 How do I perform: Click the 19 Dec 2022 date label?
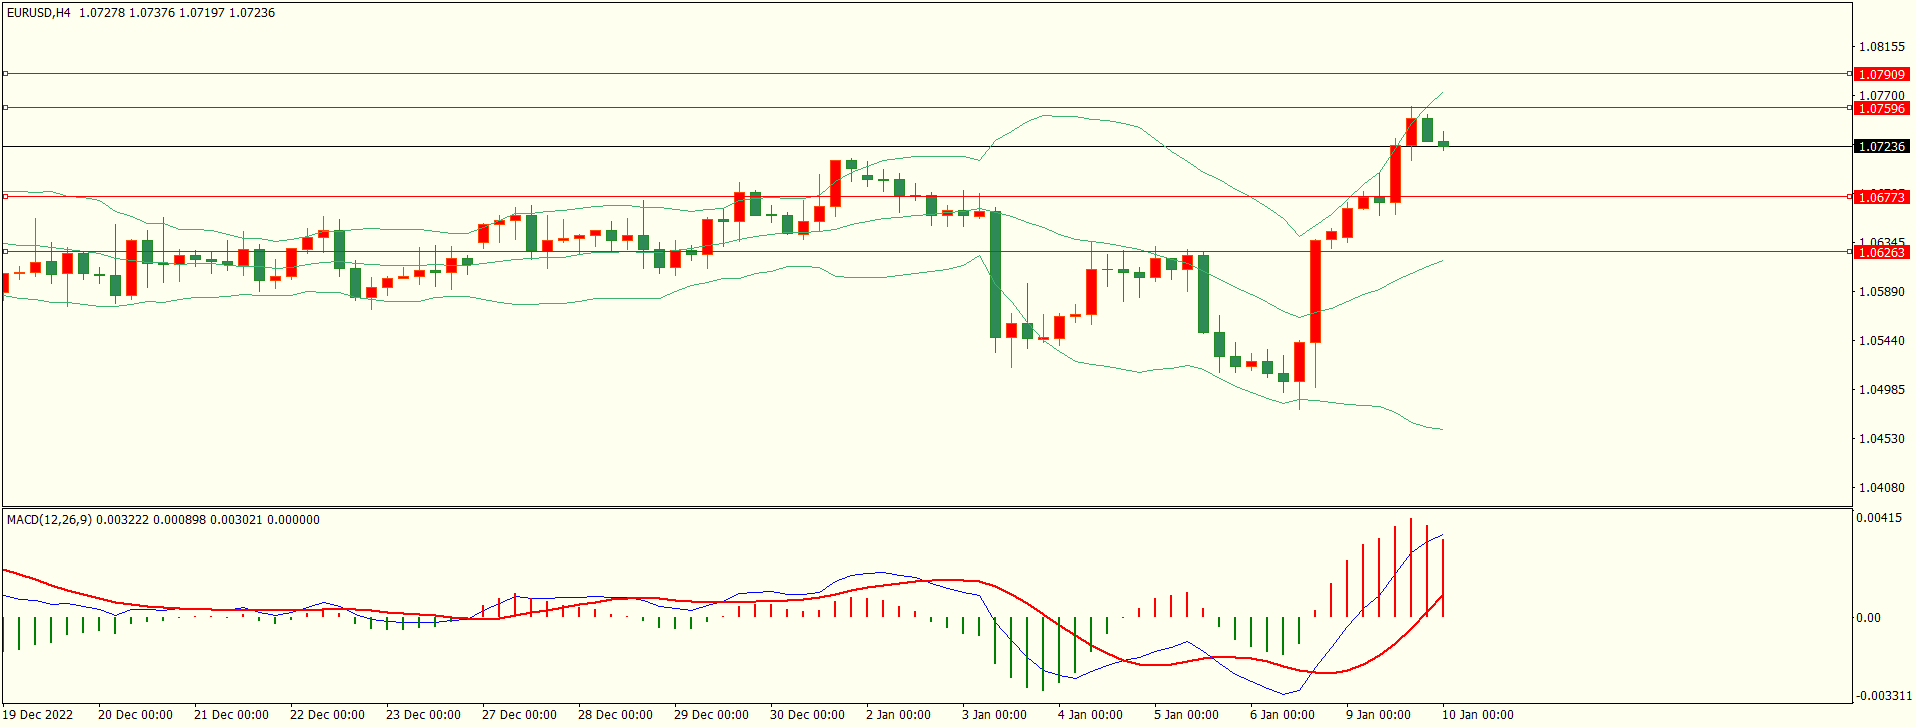coord(37,715)
